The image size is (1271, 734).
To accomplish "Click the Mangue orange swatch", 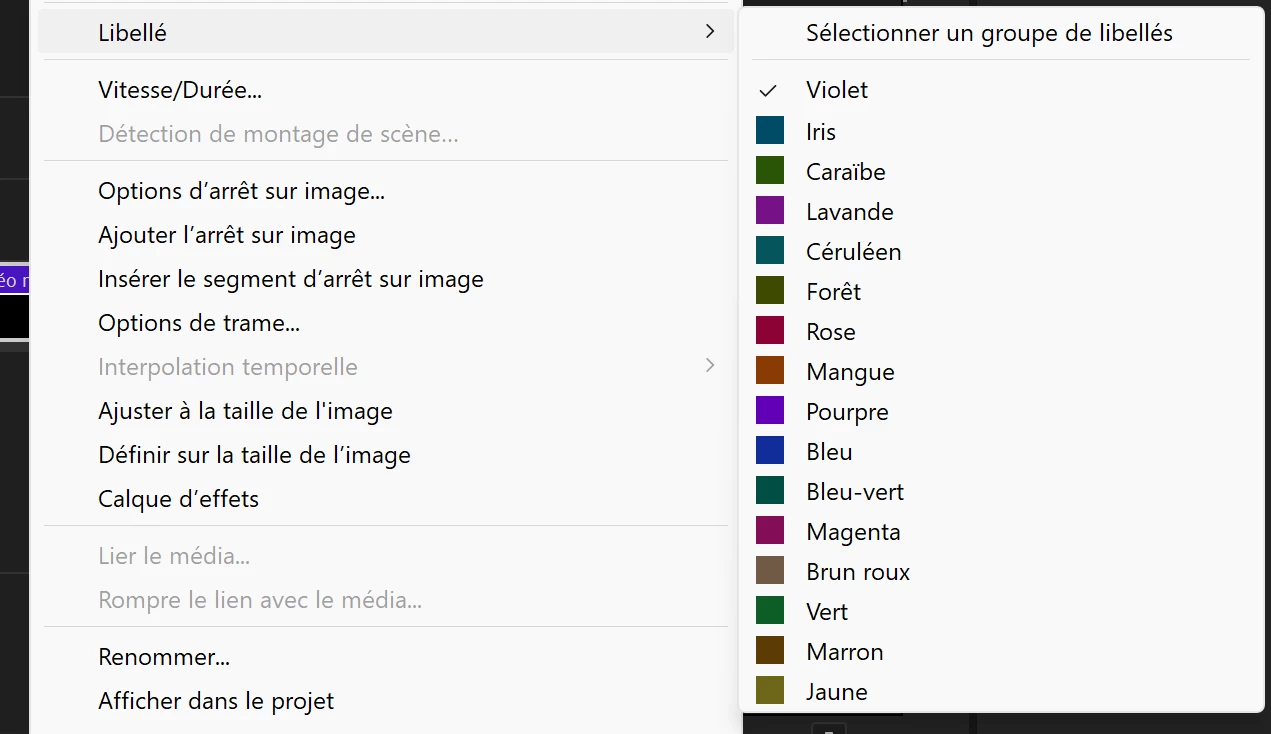I will [x=770, y=371].
